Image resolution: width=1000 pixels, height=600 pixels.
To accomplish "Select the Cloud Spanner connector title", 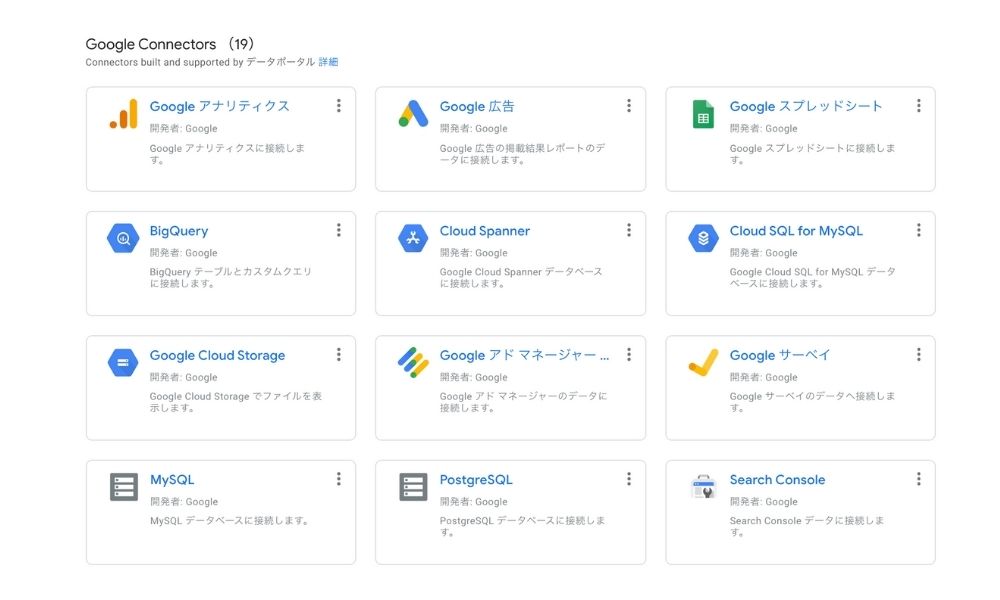I will [485, 231].
